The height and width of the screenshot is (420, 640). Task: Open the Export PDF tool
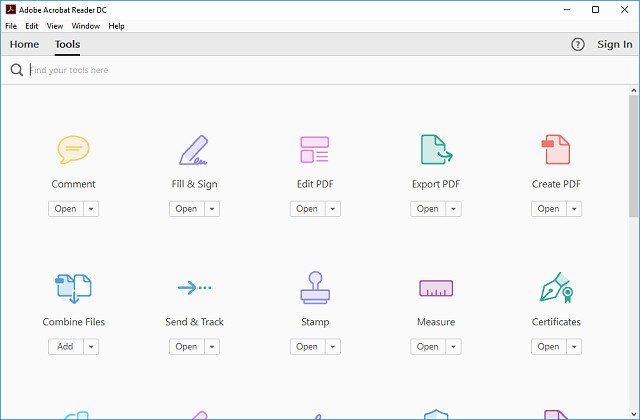tap(428, 209)
